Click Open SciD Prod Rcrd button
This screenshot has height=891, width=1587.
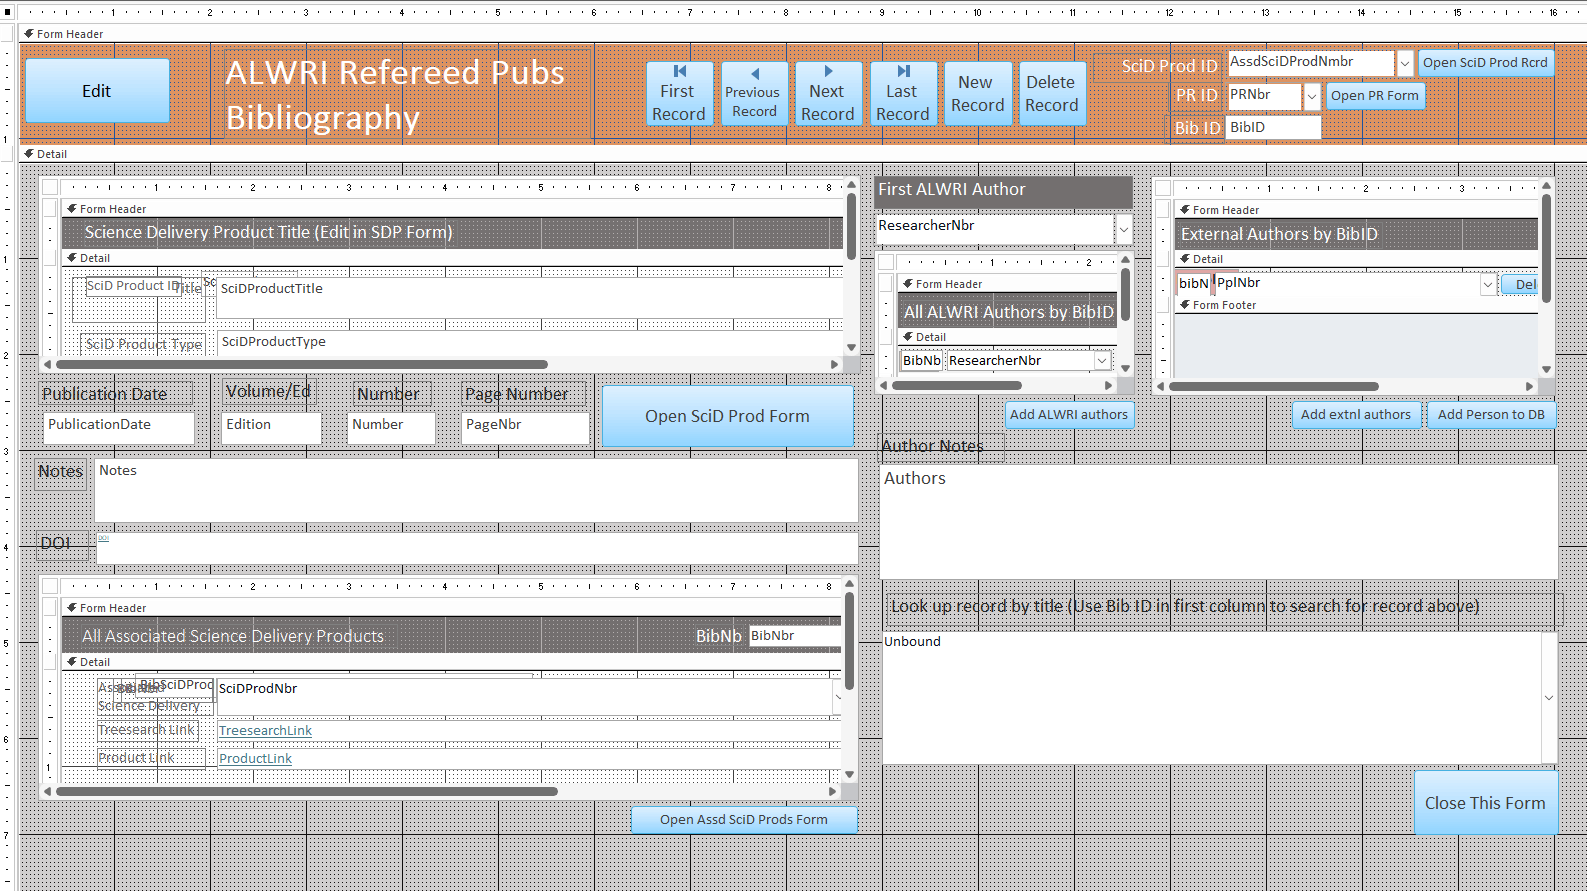tap(1485, 62)
